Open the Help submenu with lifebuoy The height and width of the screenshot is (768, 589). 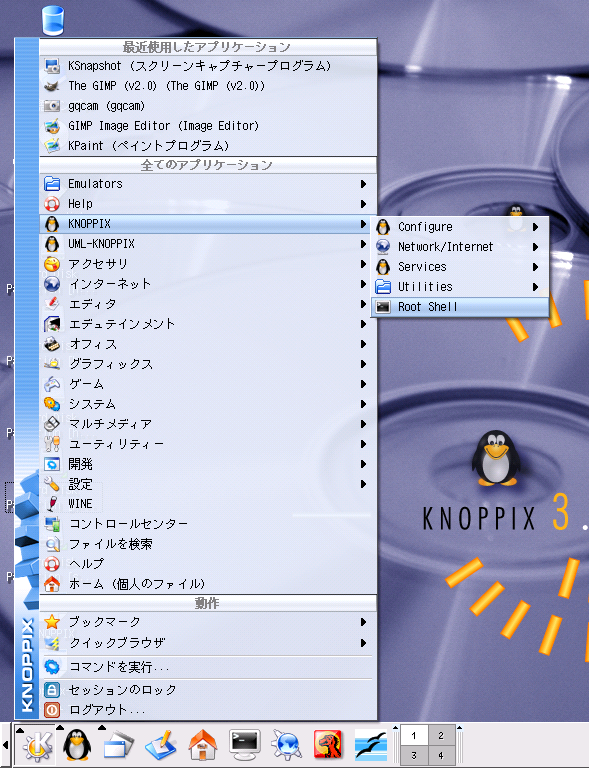click(208, 204)
